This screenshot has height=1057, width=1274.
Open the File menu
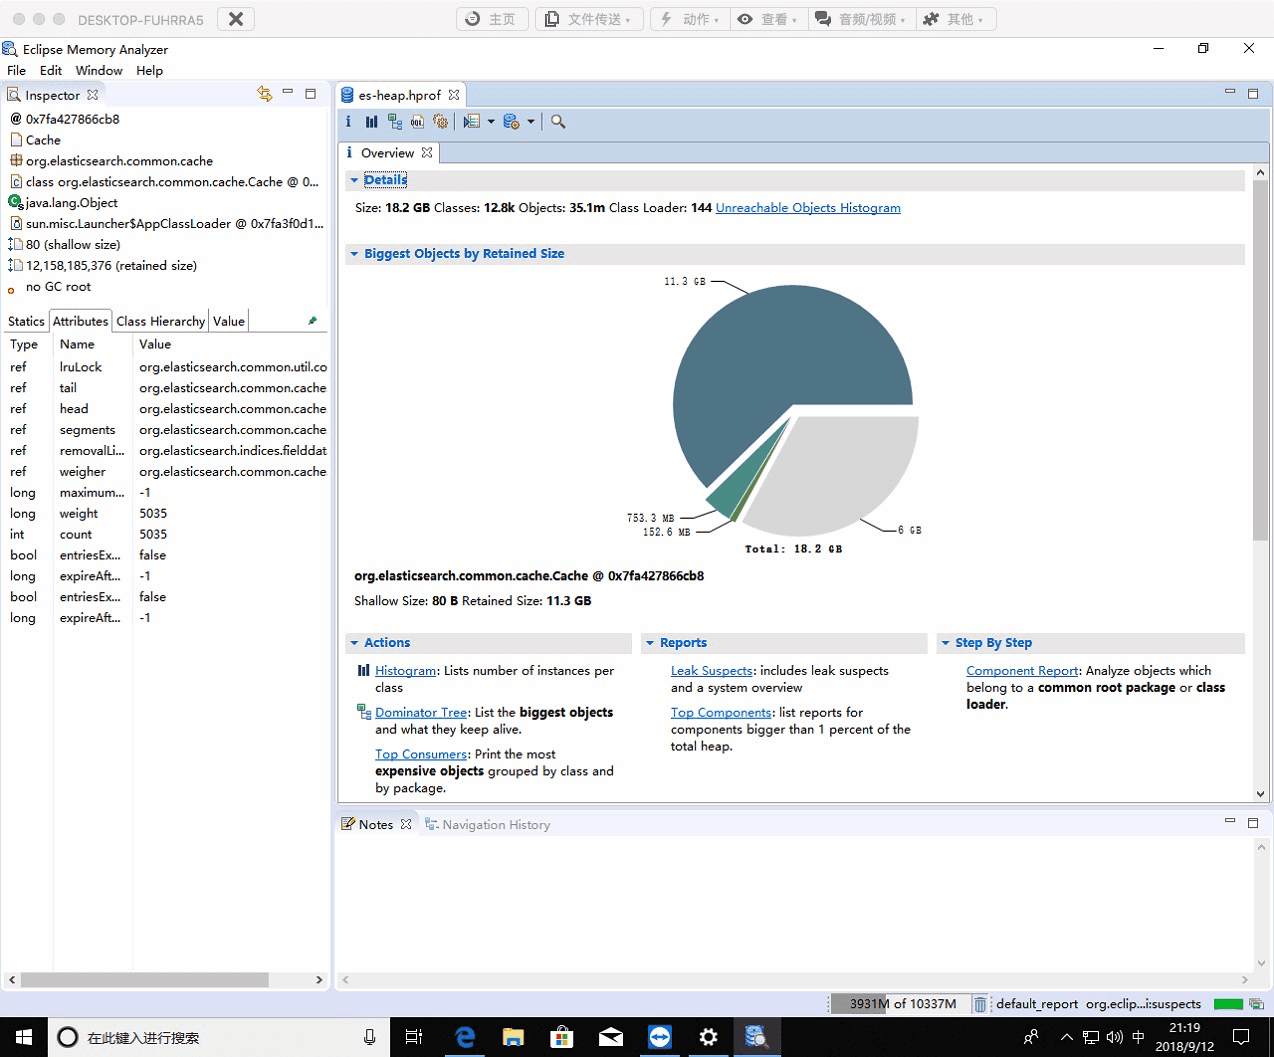click(16, 70)
